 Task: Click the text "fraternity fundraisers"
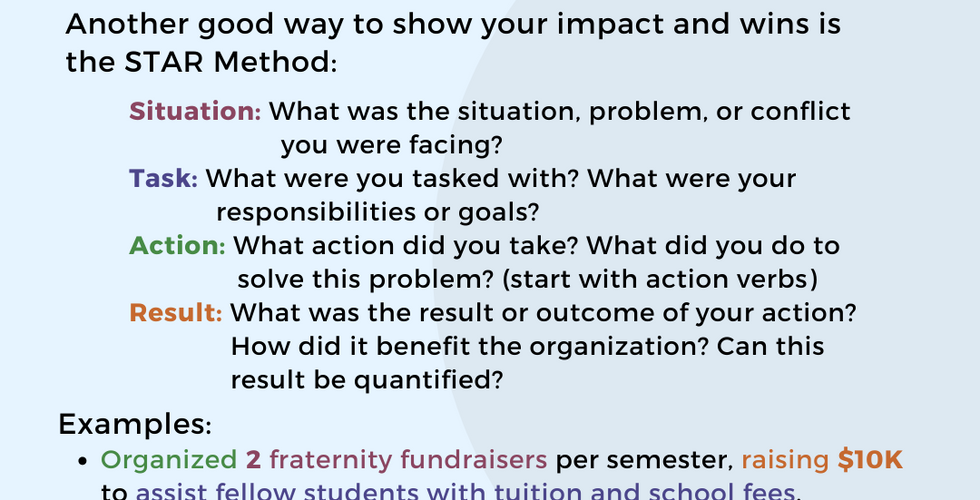pyautogui.click(x=408, y=460)
